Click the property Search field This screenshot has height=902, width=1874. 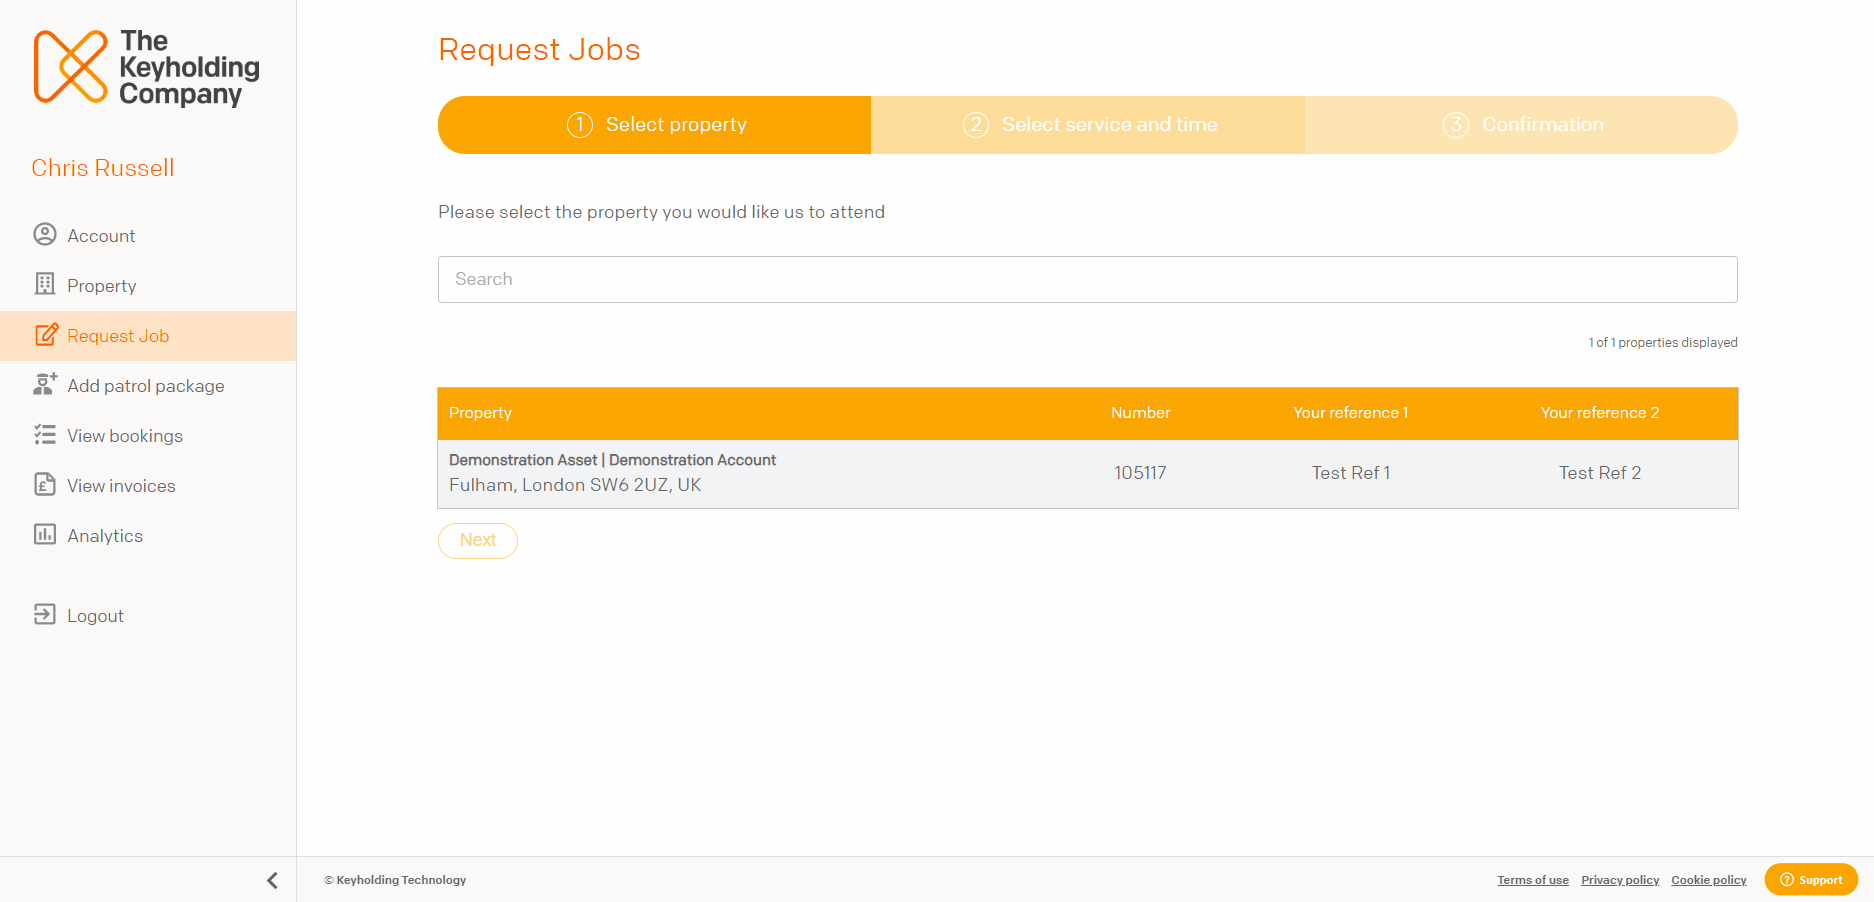1088,279
